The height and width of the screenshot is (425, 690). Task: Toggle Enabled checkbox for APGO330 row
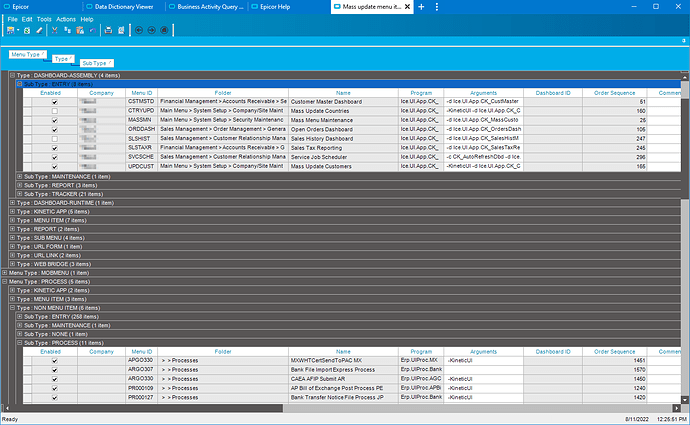(x=55, y=361)
